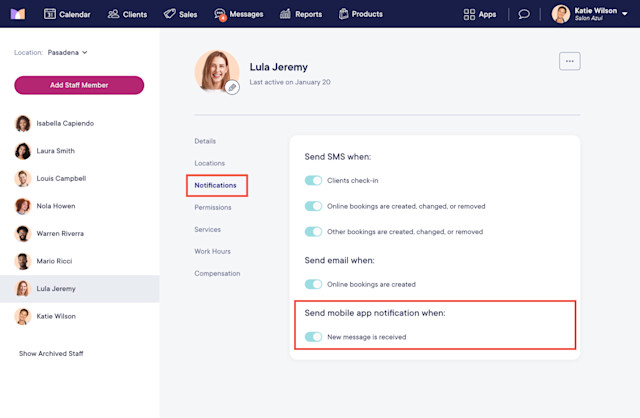
Task: Disable SMS for online bookings changes
Action: [313, 206]
